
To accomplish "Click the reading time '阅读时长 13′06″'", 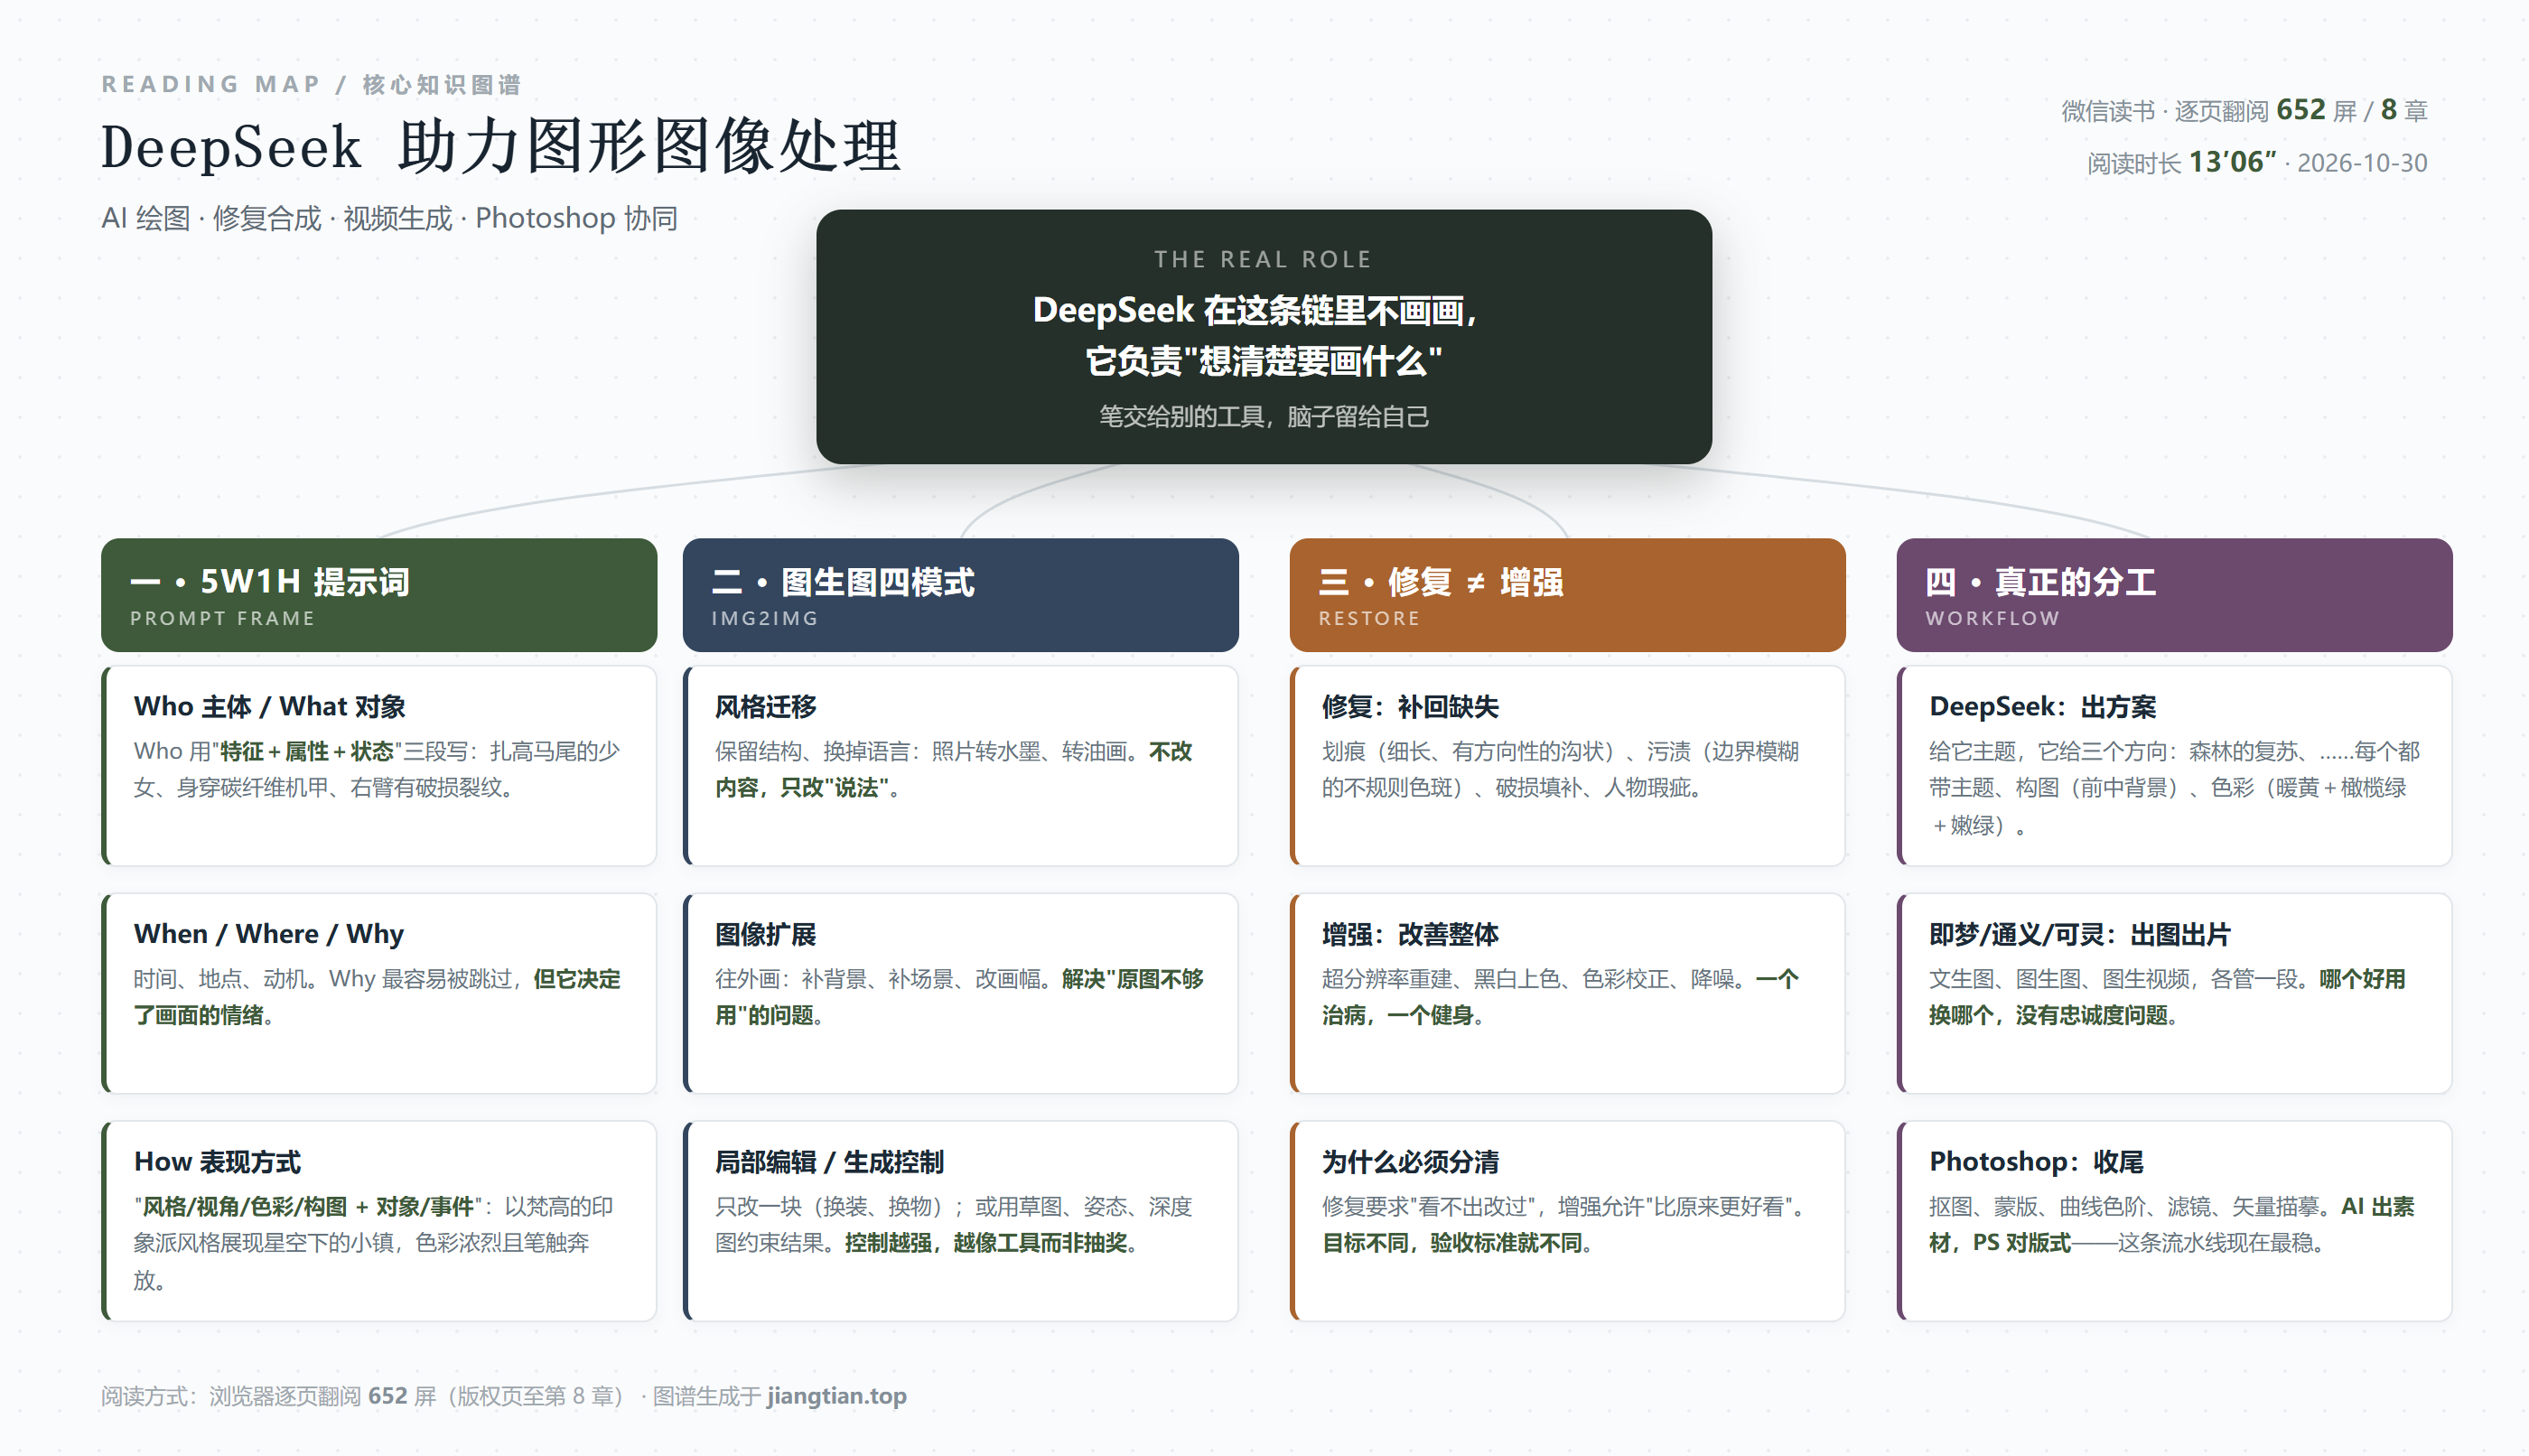I will (x=2181, y=162).
